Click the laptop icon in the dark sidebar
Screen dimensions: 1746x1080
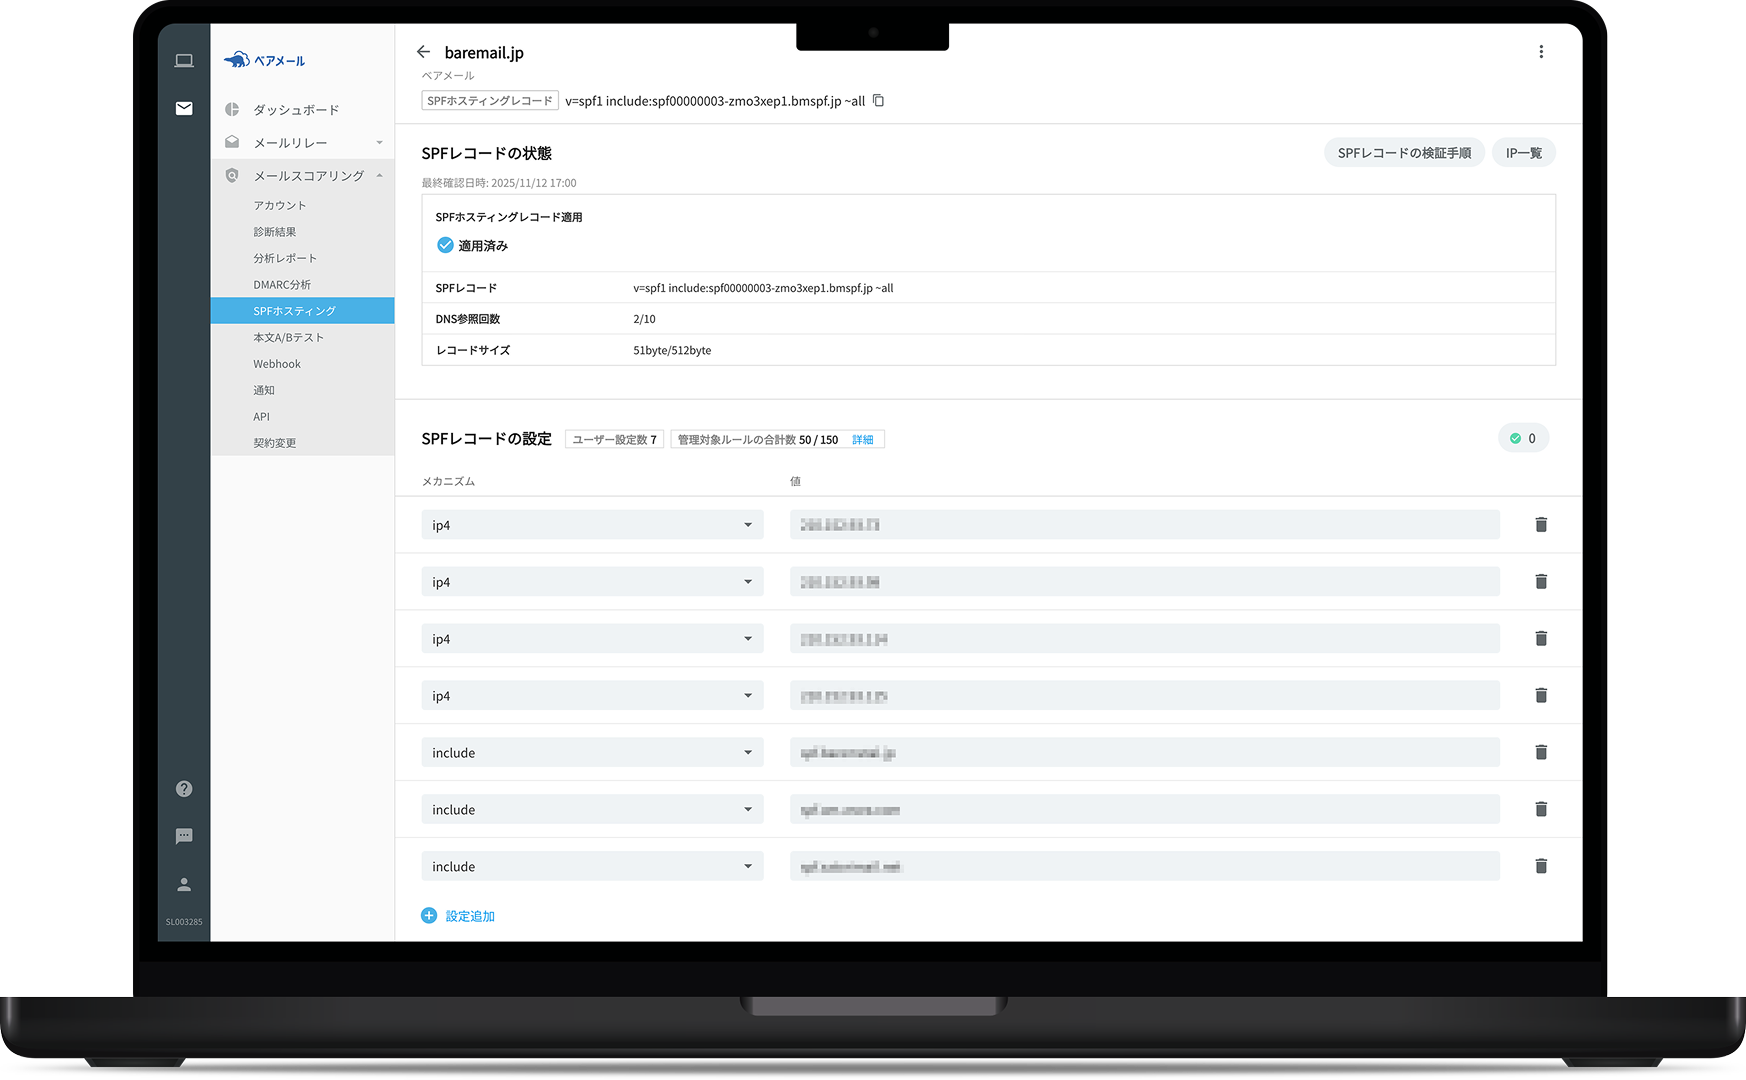pos(184,61)
